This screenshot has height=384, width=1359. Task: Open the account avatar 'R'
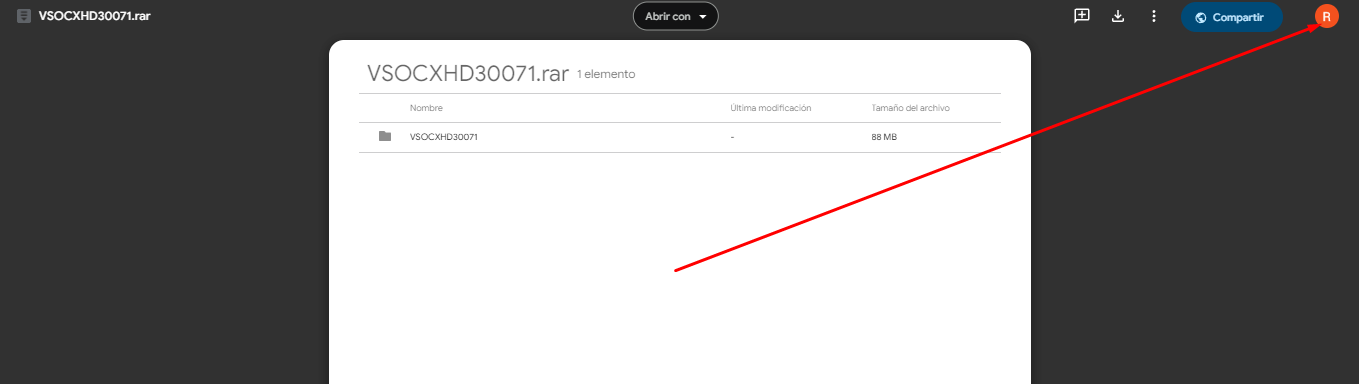pyautogui.click(x=1326, y=17)
